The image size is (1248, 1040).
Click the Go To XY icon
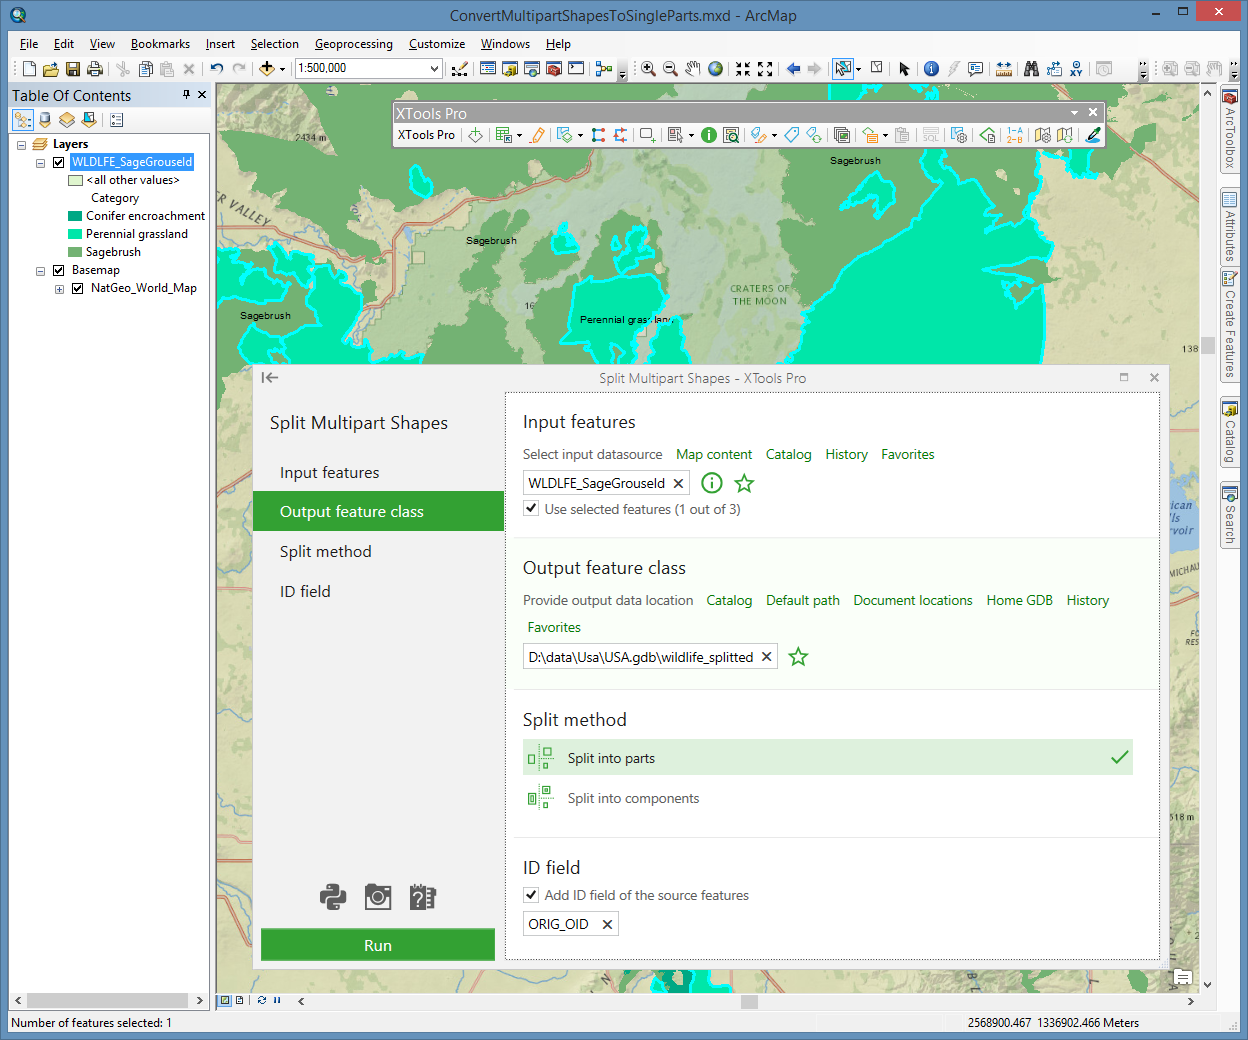(1076, 69)
